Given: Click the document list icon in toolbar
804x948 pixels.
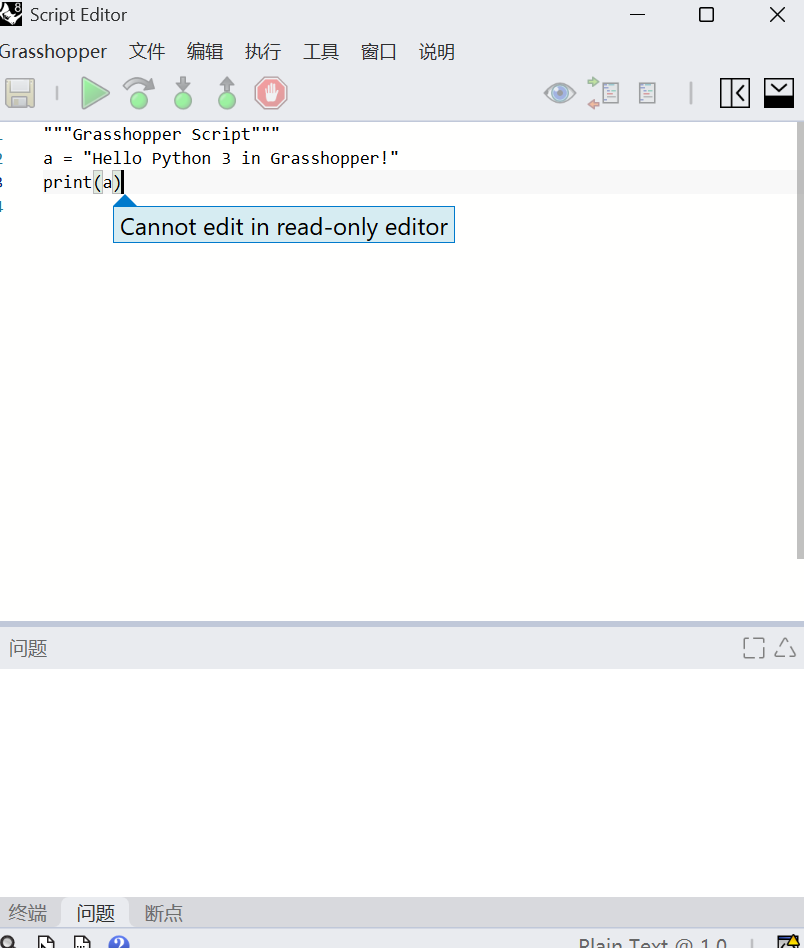Looking at the screenshot, I should pyautogui.click(x=647, y=94).
